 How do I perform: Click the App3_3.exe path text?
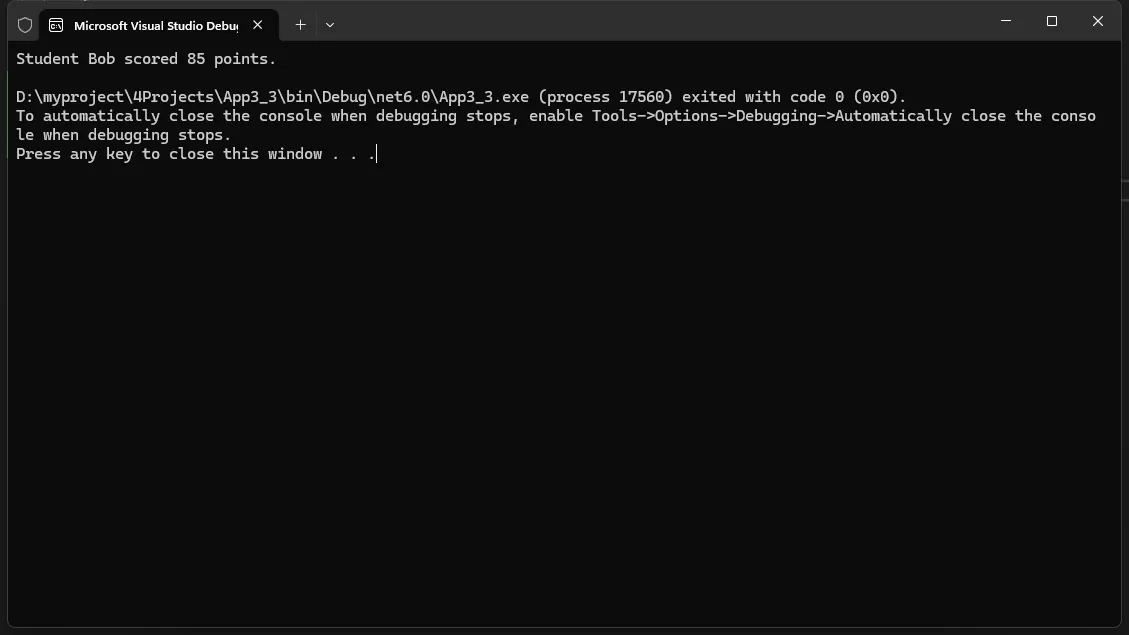[272, 96]
